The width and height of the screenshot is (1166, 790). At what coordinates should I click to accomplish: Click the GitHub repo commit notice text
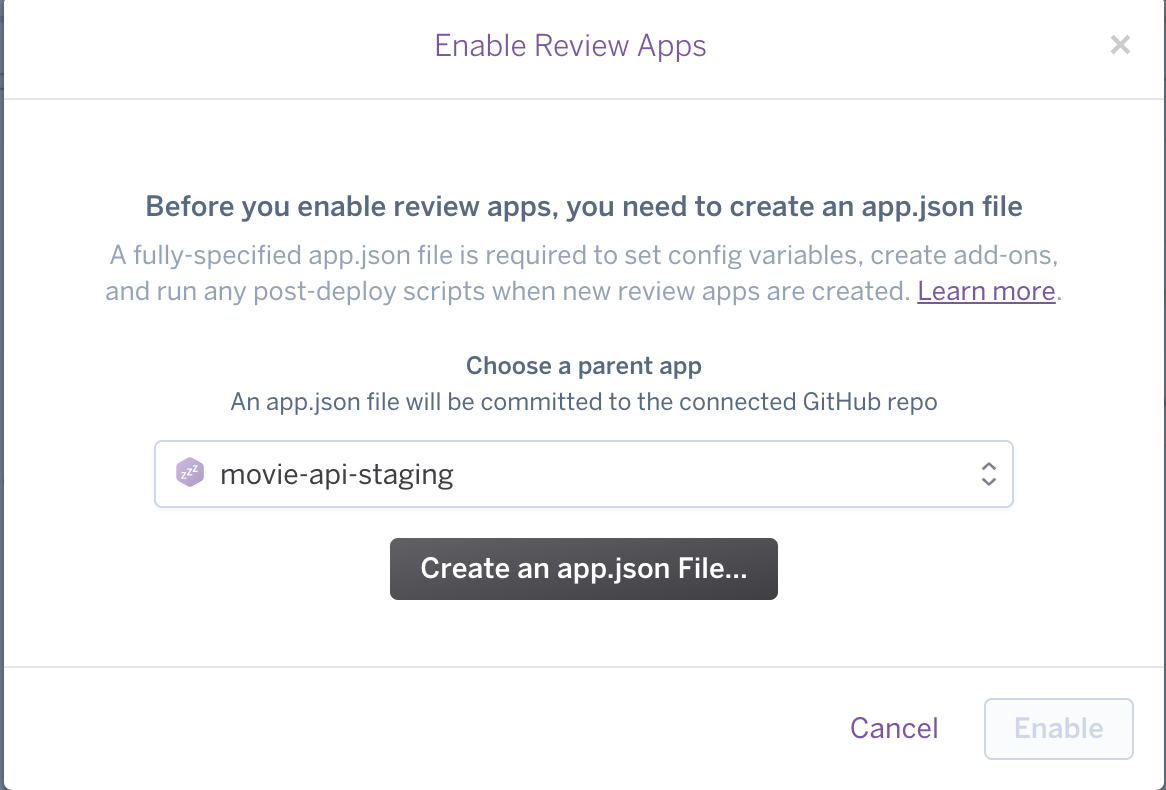tap(583, 402)
